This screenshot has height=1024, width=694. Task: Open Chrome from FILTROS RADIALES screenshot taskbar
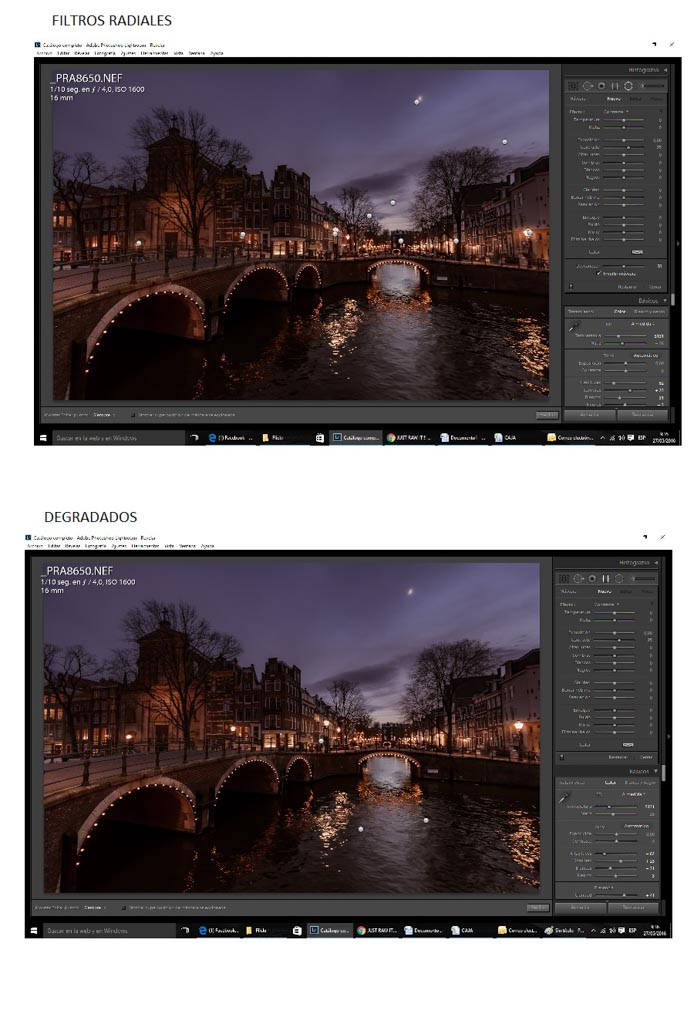(x=391, y=437)
